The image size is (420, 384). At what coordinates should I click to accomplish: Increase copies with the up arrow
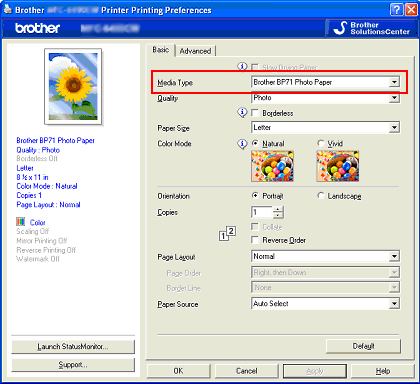click(x=278, y=210)
